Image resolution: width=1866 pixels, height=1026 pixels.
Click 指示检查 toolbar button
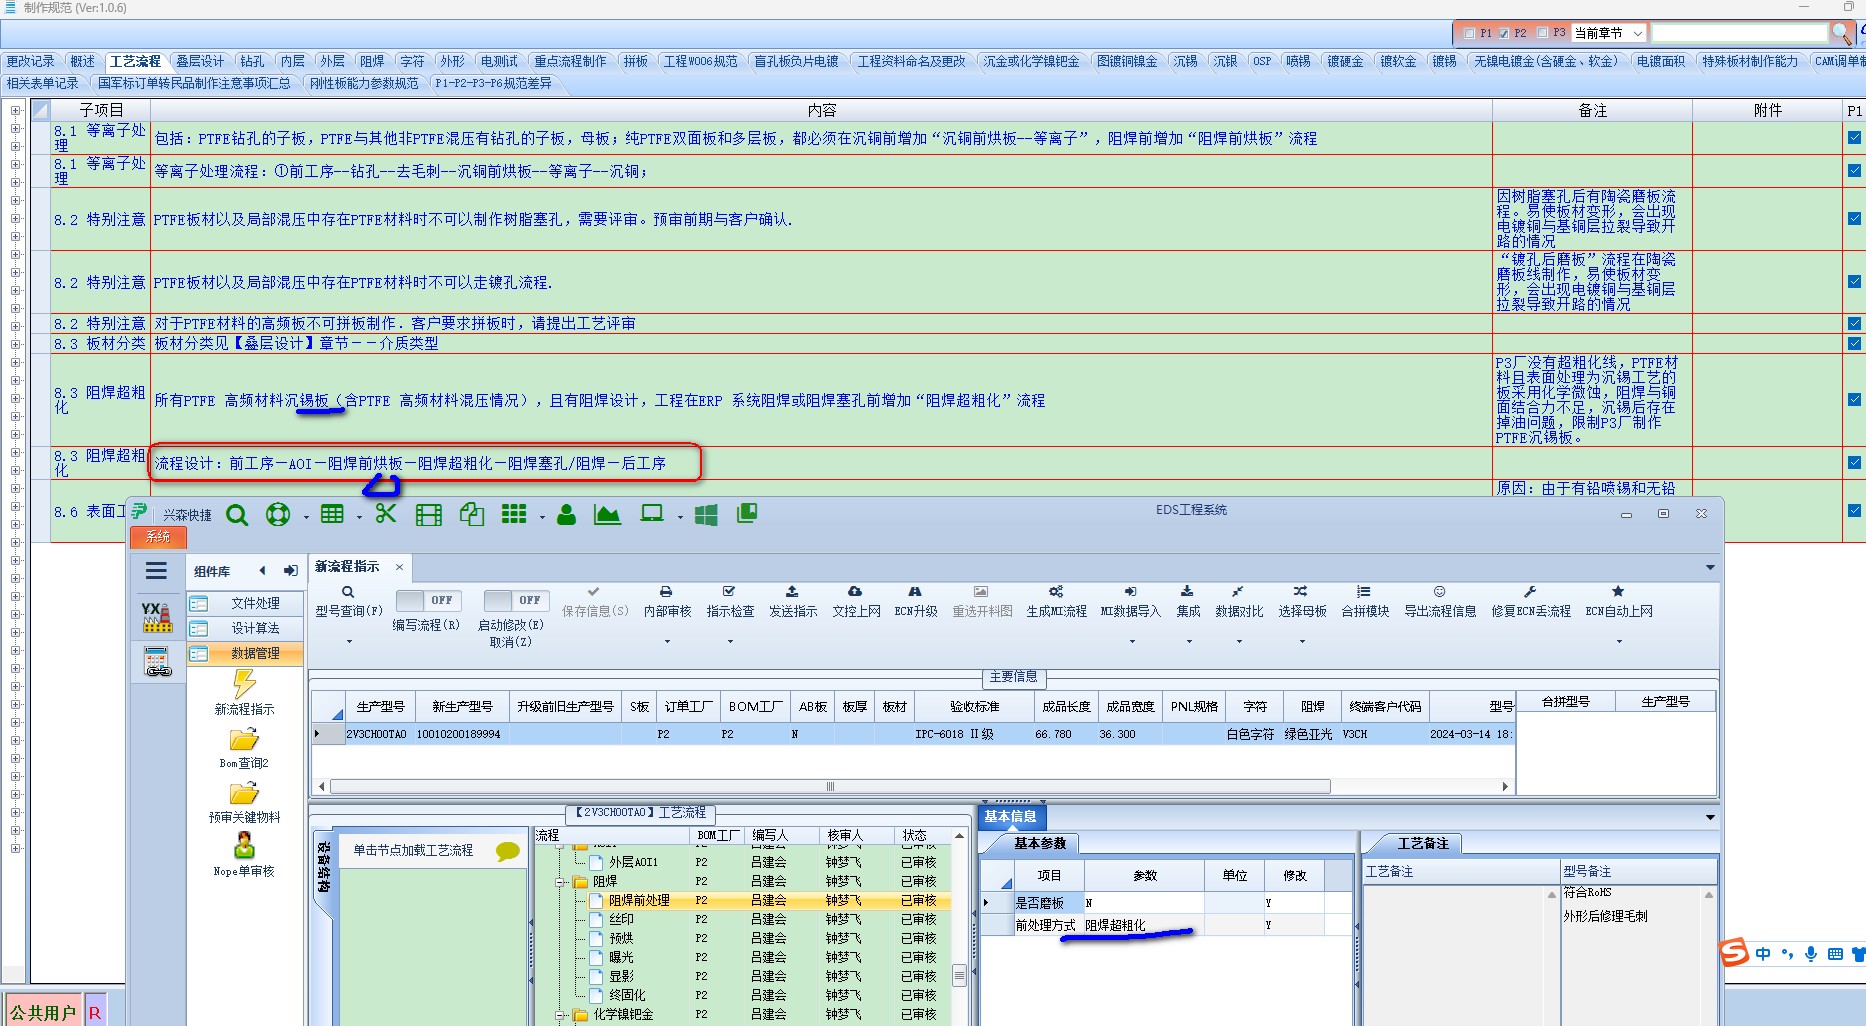coord(730,602)
